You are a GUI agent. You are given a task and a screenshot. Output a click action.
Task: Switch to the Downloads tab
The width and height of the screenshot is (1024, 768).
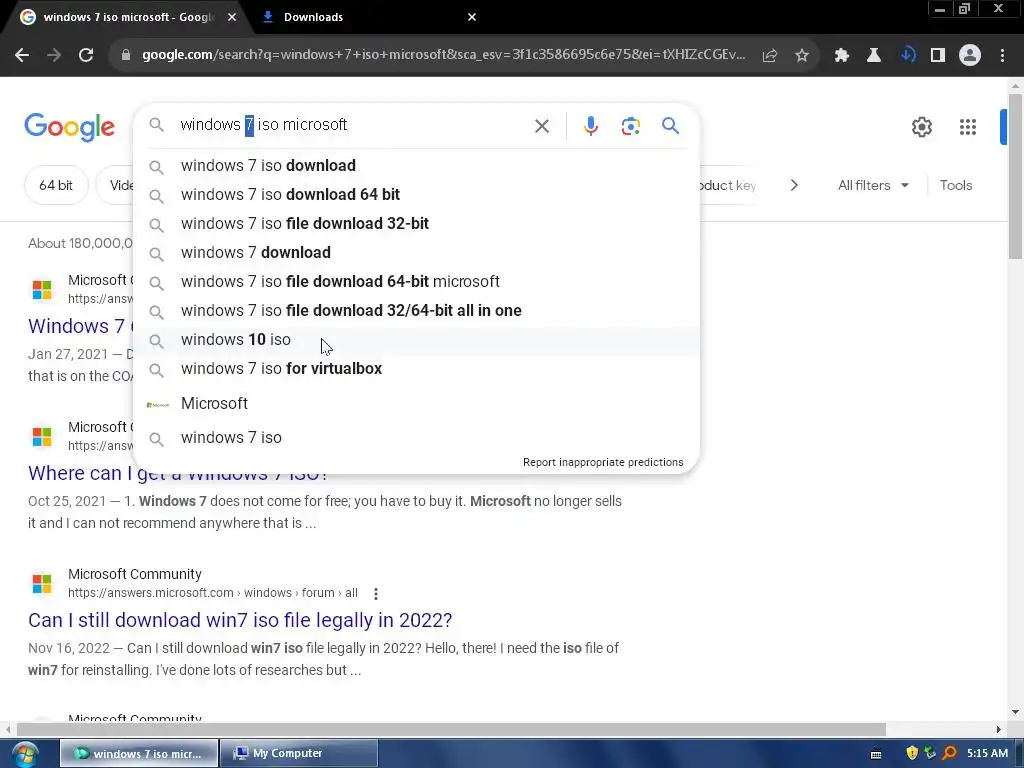[366, 18]
